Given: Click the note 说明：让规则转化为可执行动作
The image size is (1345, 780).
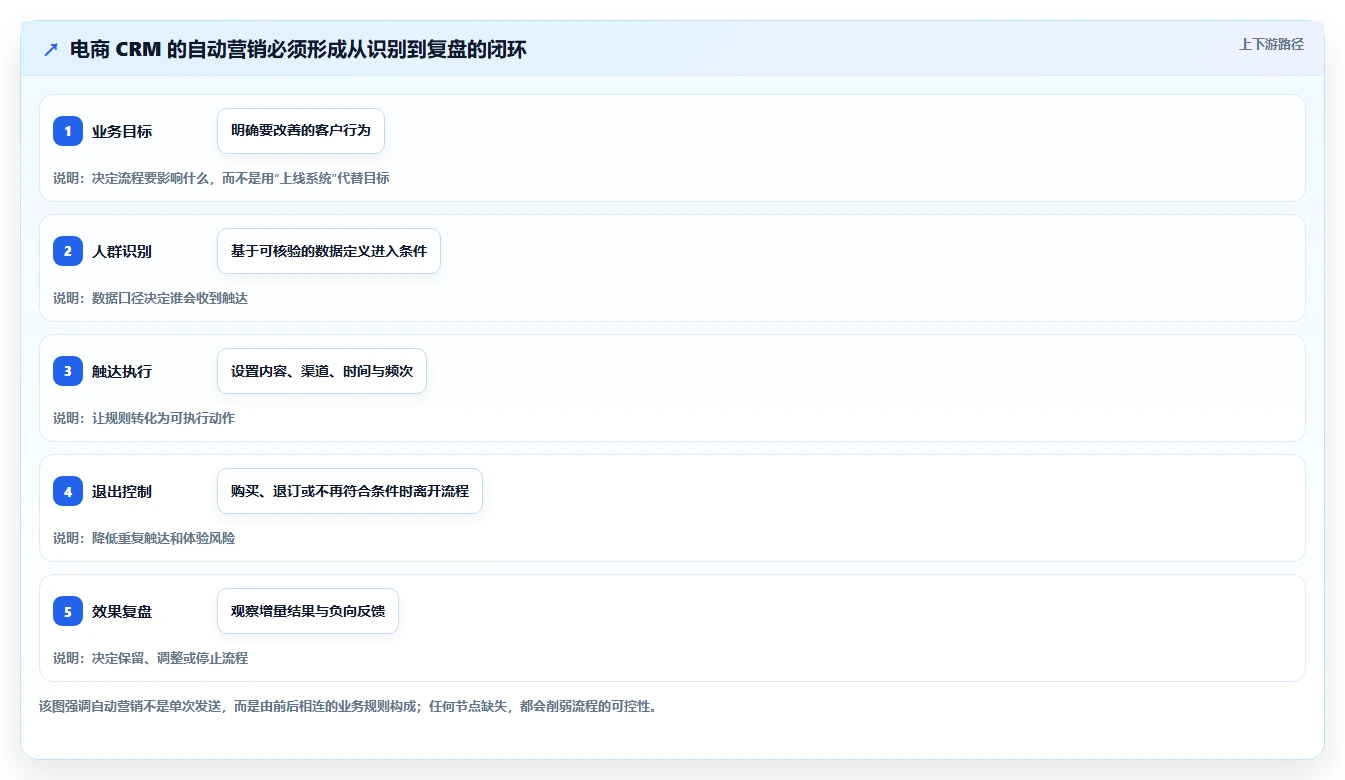Looking at the screenshot, I should coord(144,418).
